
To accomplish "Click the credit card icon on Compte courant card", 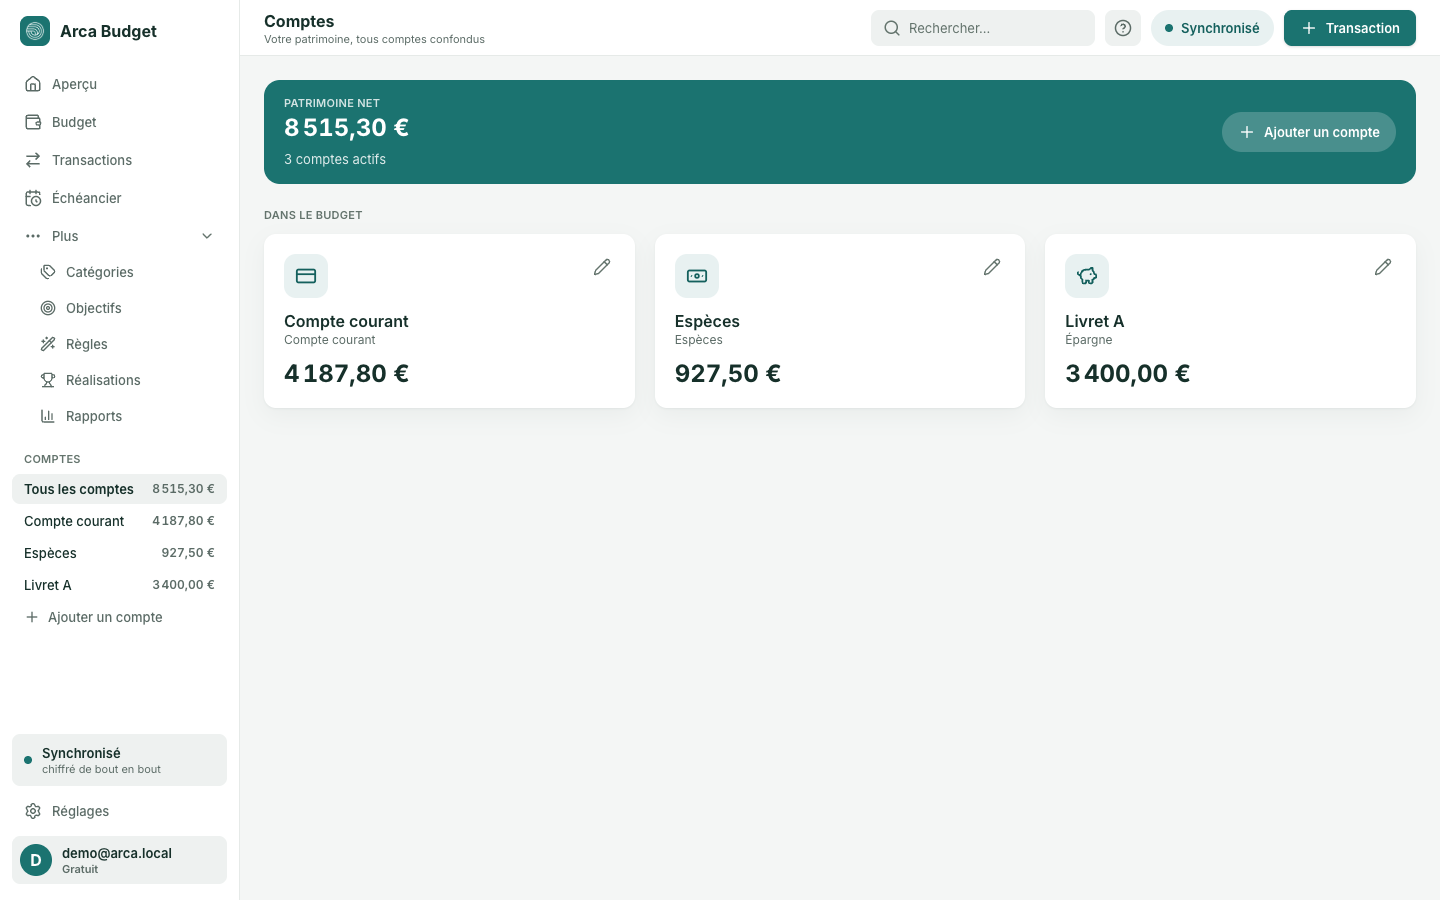I will point(306,276).
